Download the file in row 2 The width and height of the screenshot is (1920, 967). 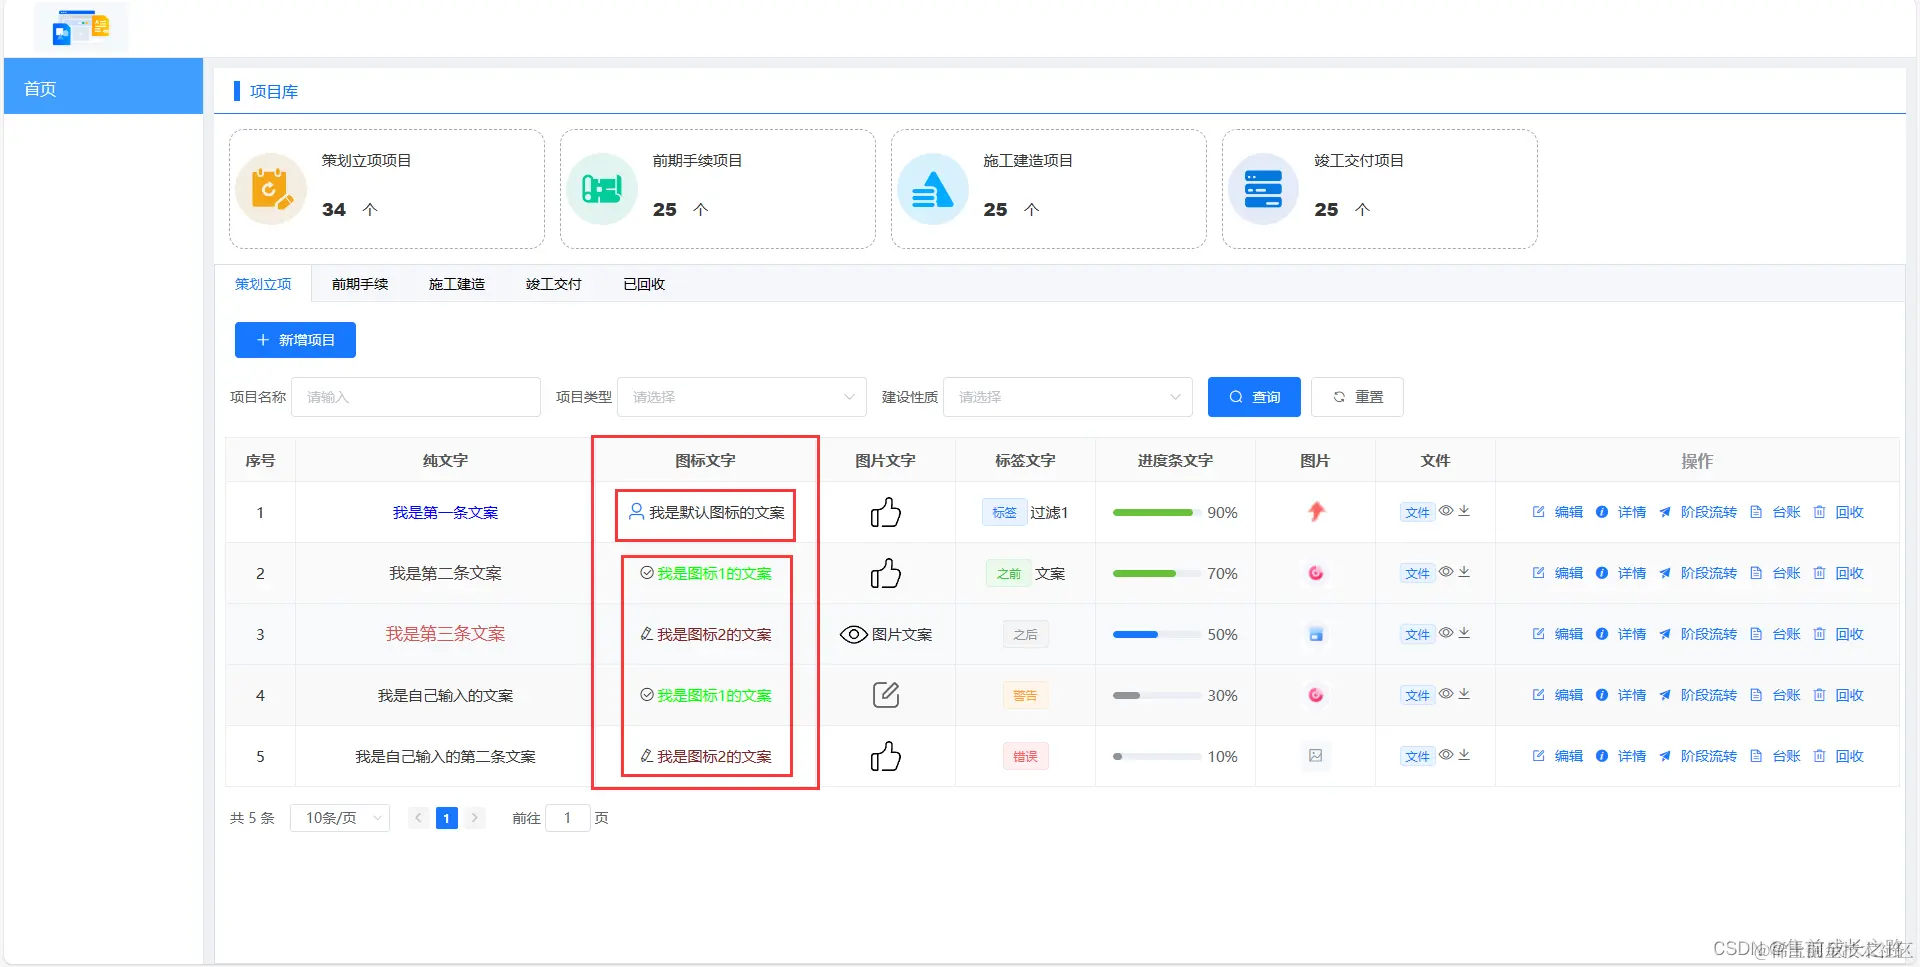click(x=1464, y=572)
